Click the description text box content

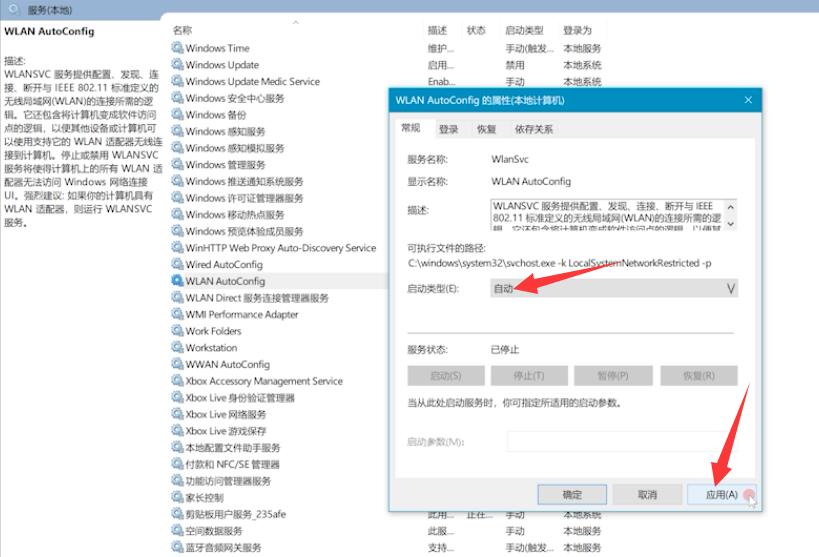(x=607, y=215)
